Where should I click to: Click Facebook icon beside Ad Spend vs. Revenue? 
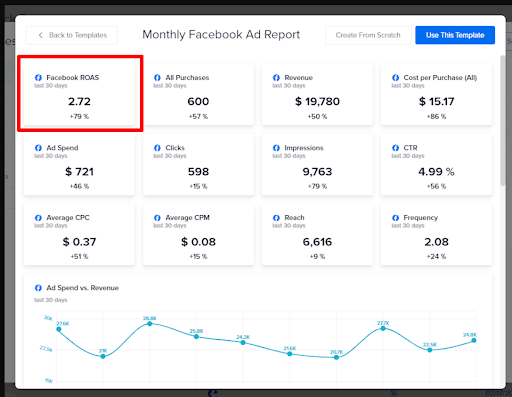pyautogui.click(x=38, y=288)
